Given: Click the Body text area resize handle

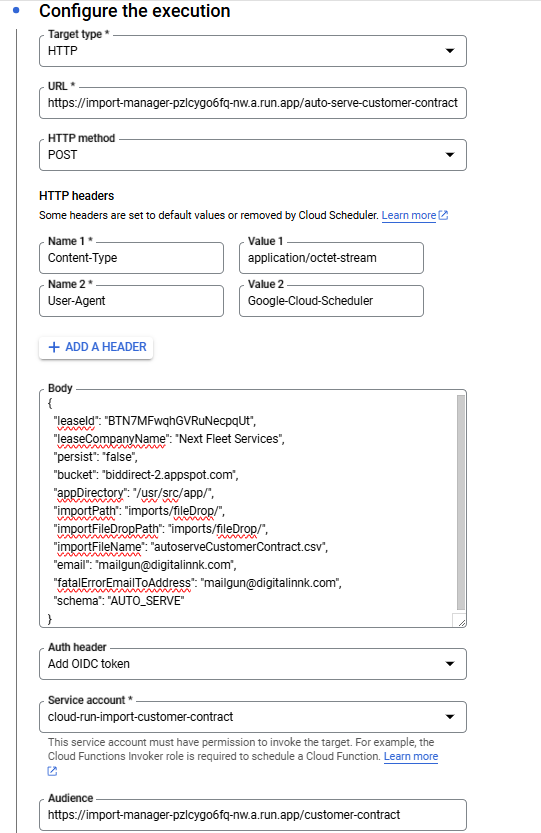Looking at the screenshot, I should click(x=460, y=620).
